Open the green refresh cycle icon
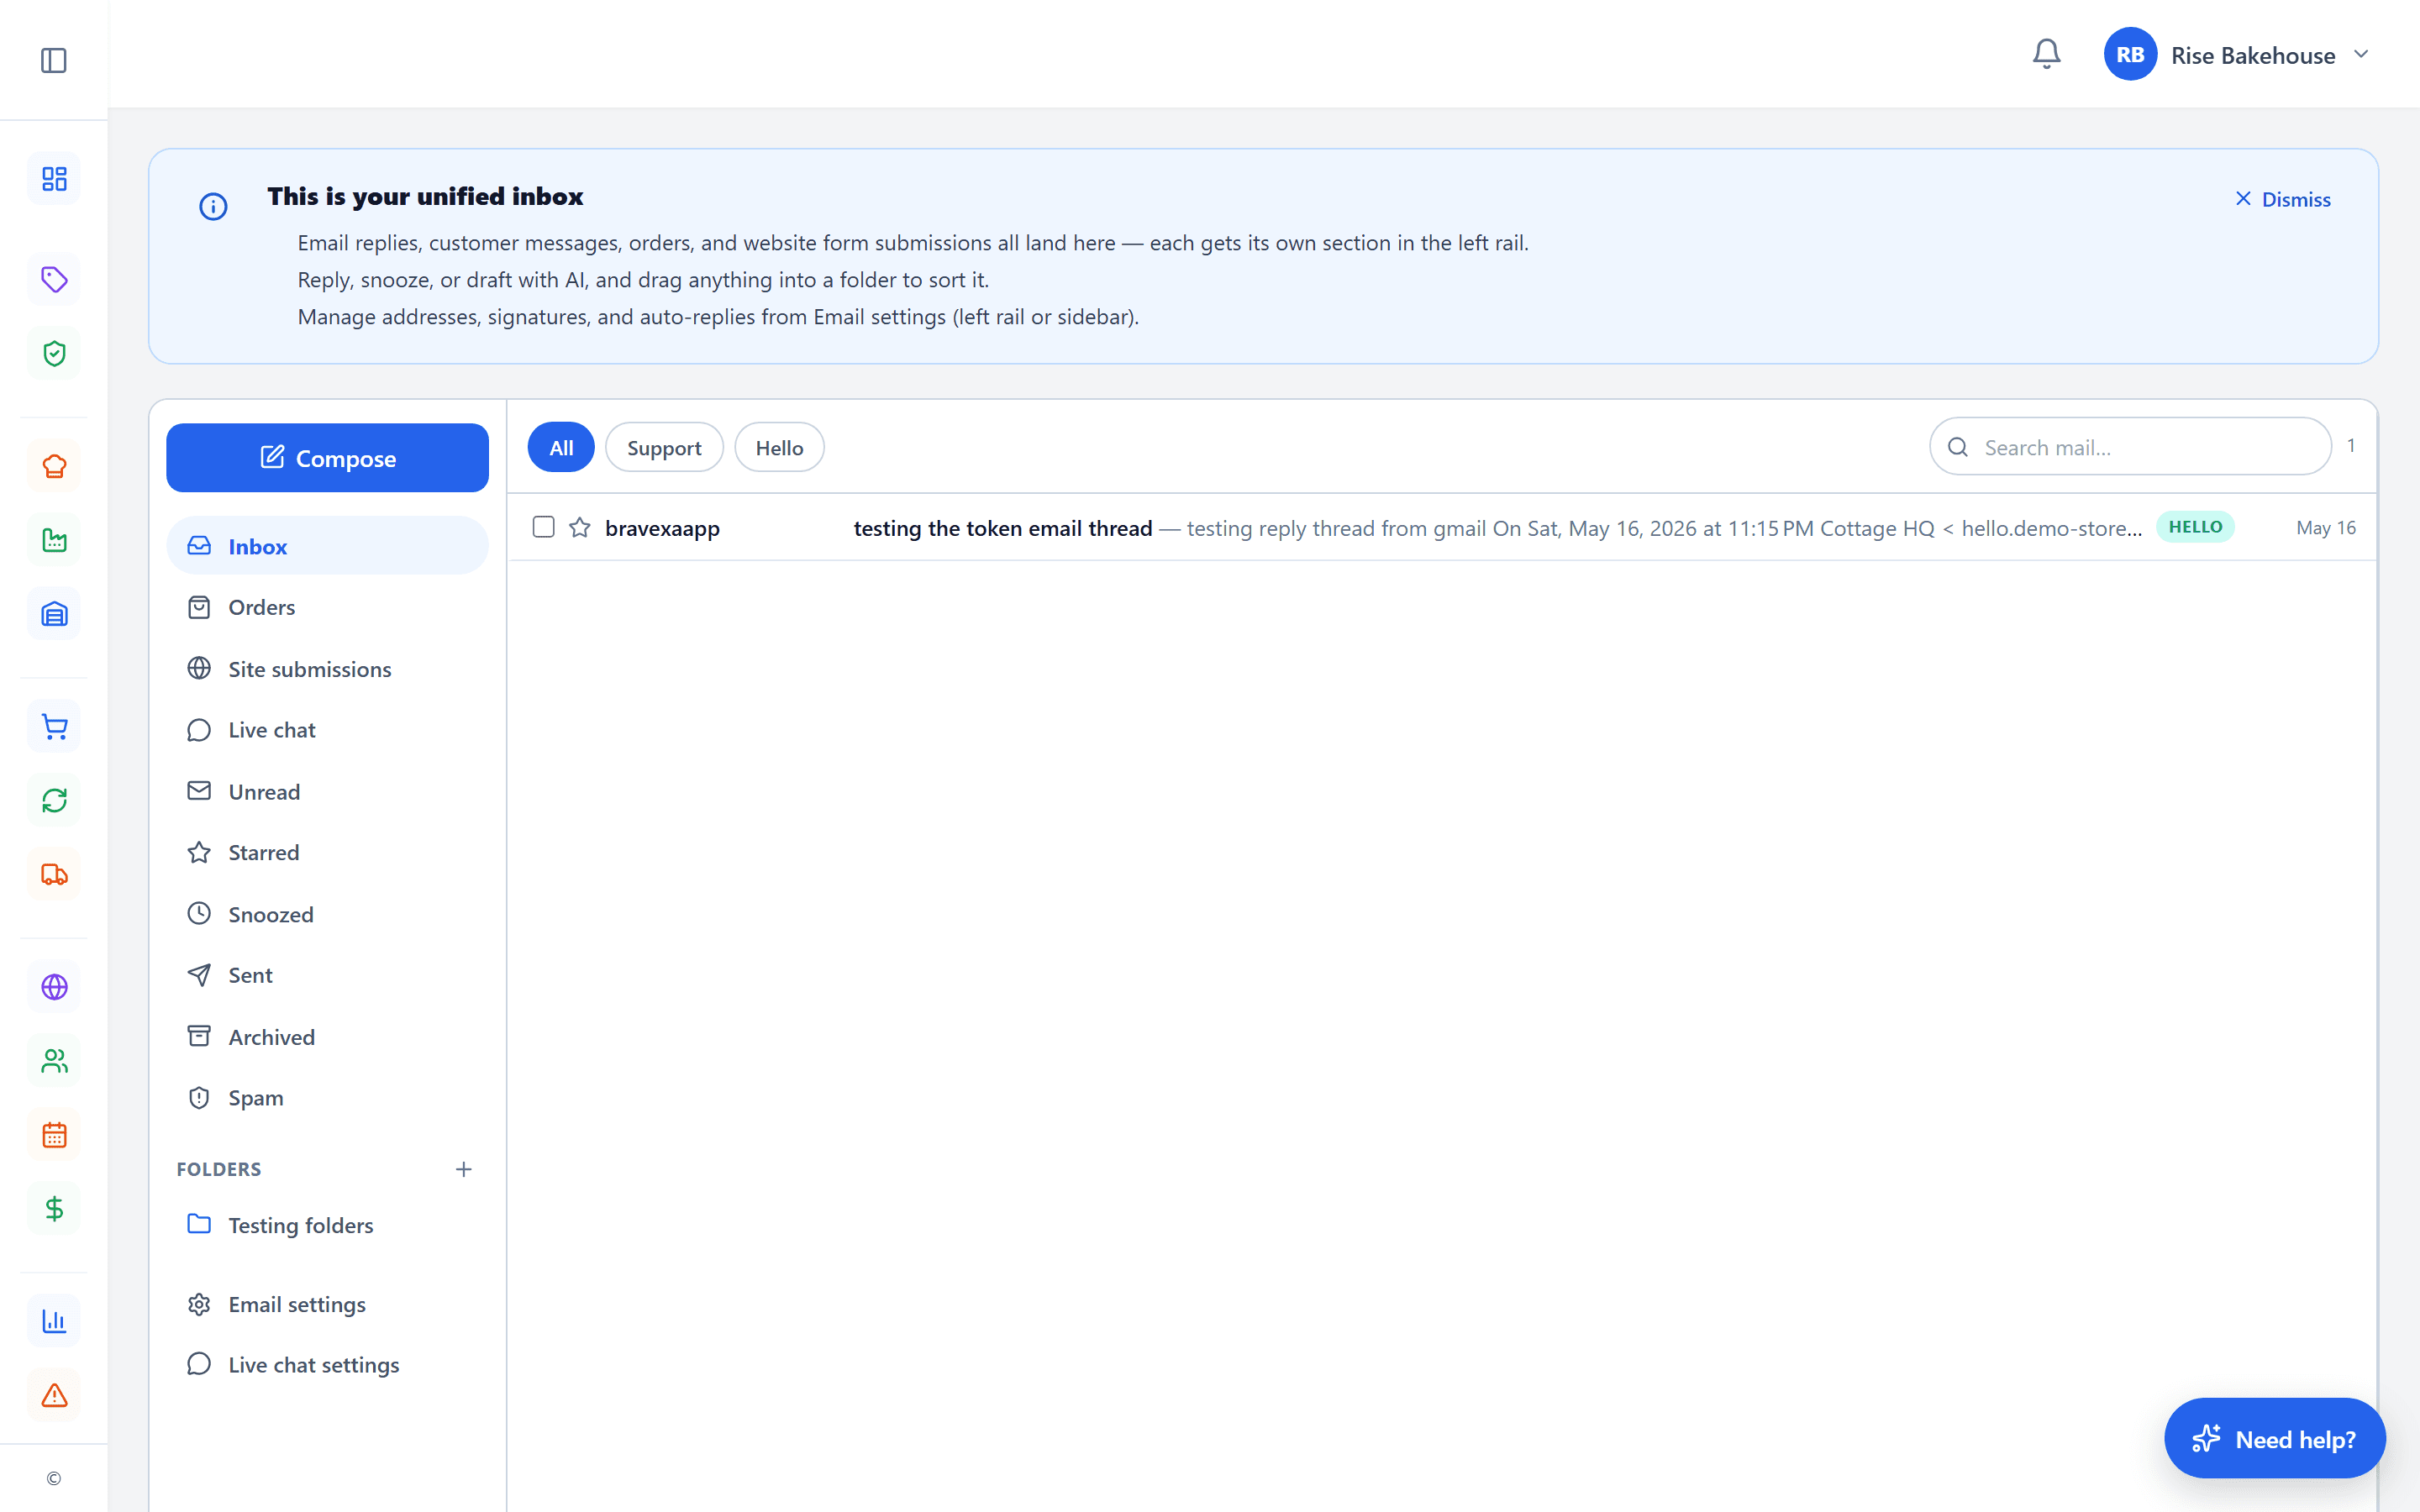2420x1512 pixels. pos(54,801)
